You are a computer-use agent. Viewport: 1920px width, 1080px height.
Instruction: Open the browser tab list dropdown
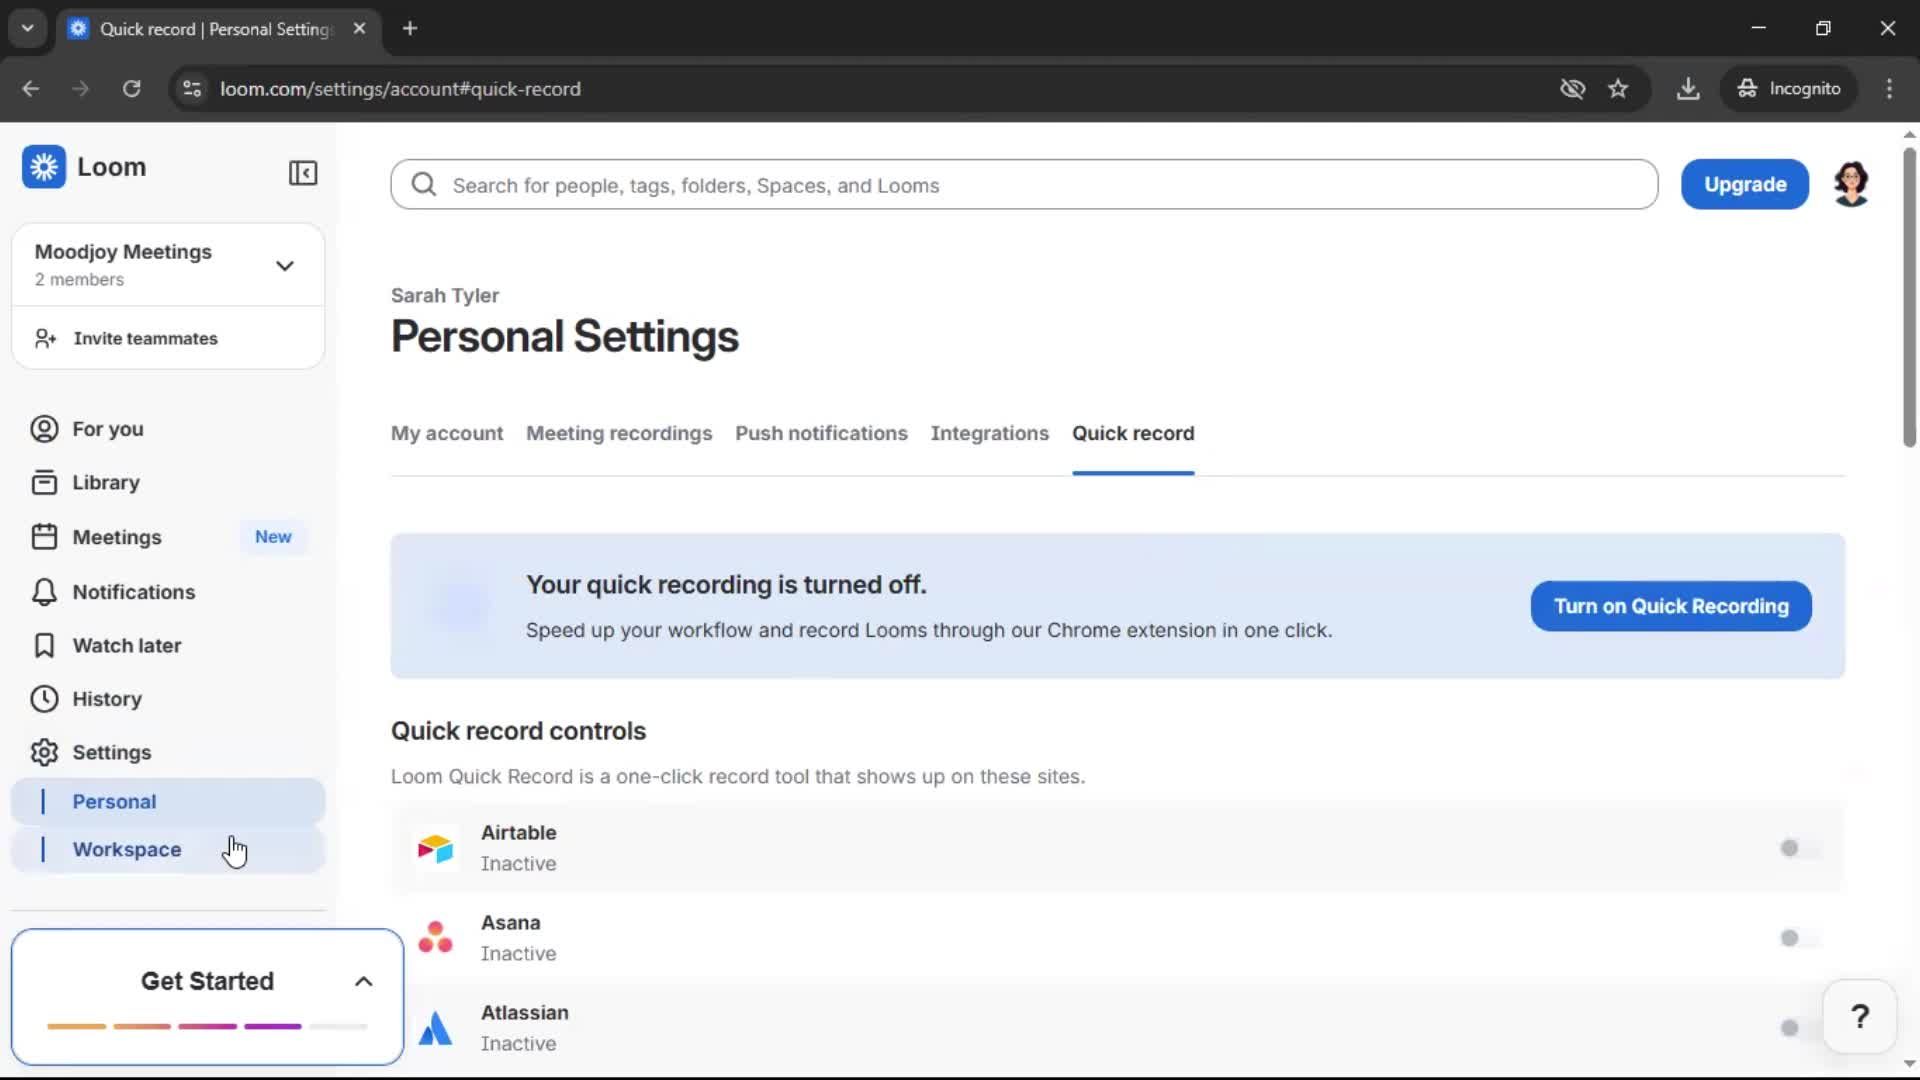27,28
